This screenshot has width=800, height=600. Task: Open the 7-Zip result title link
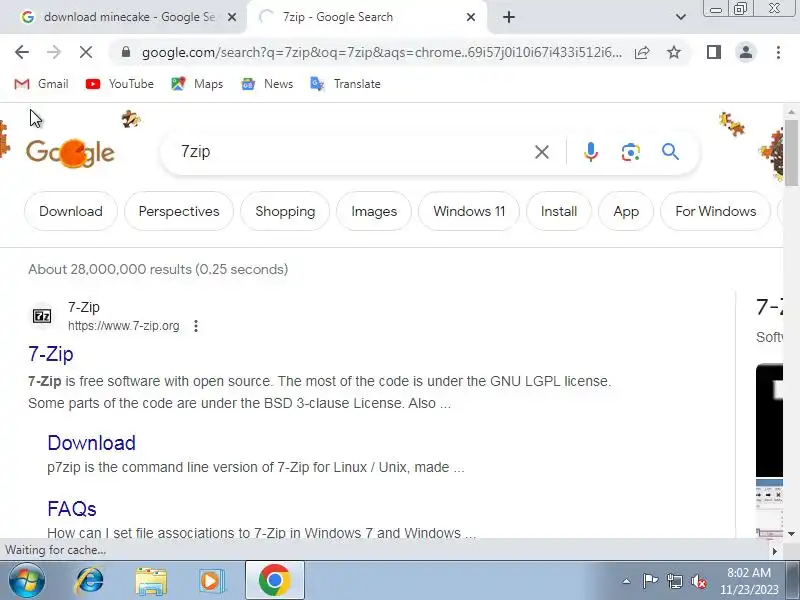(x=51, y=354)
